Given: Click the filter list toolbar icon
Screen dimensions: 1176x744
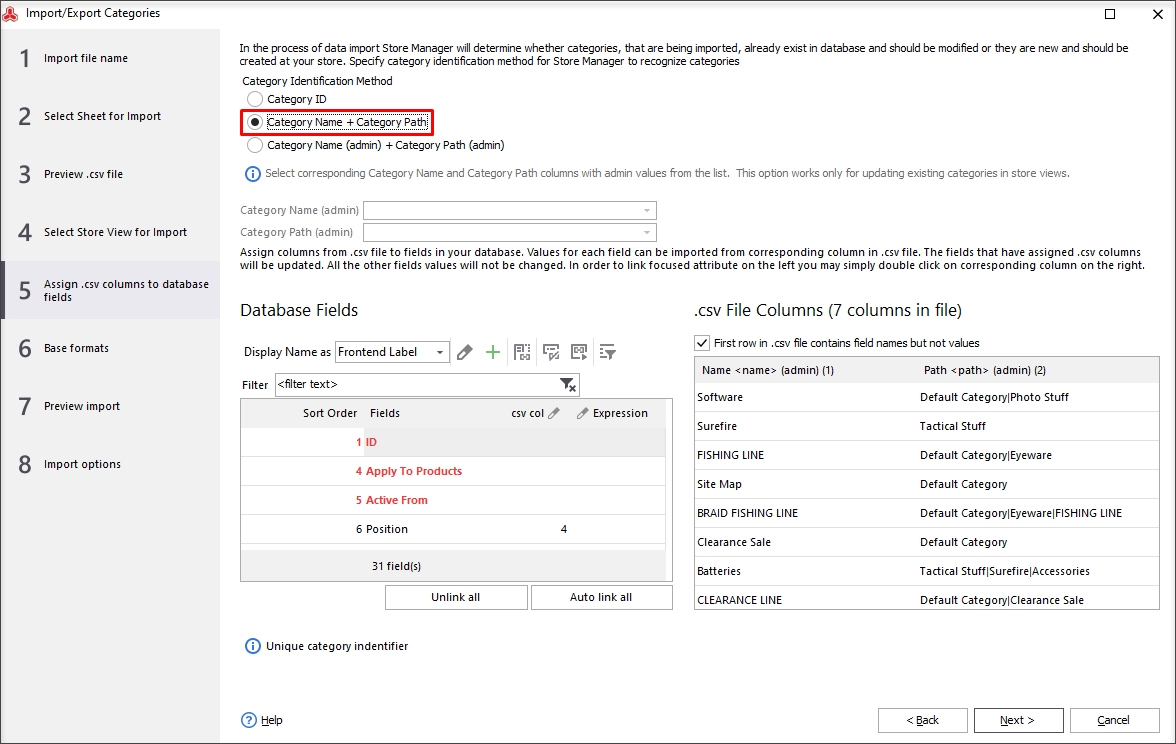Looking at the screenshot, I should click(x=608, y=352).
